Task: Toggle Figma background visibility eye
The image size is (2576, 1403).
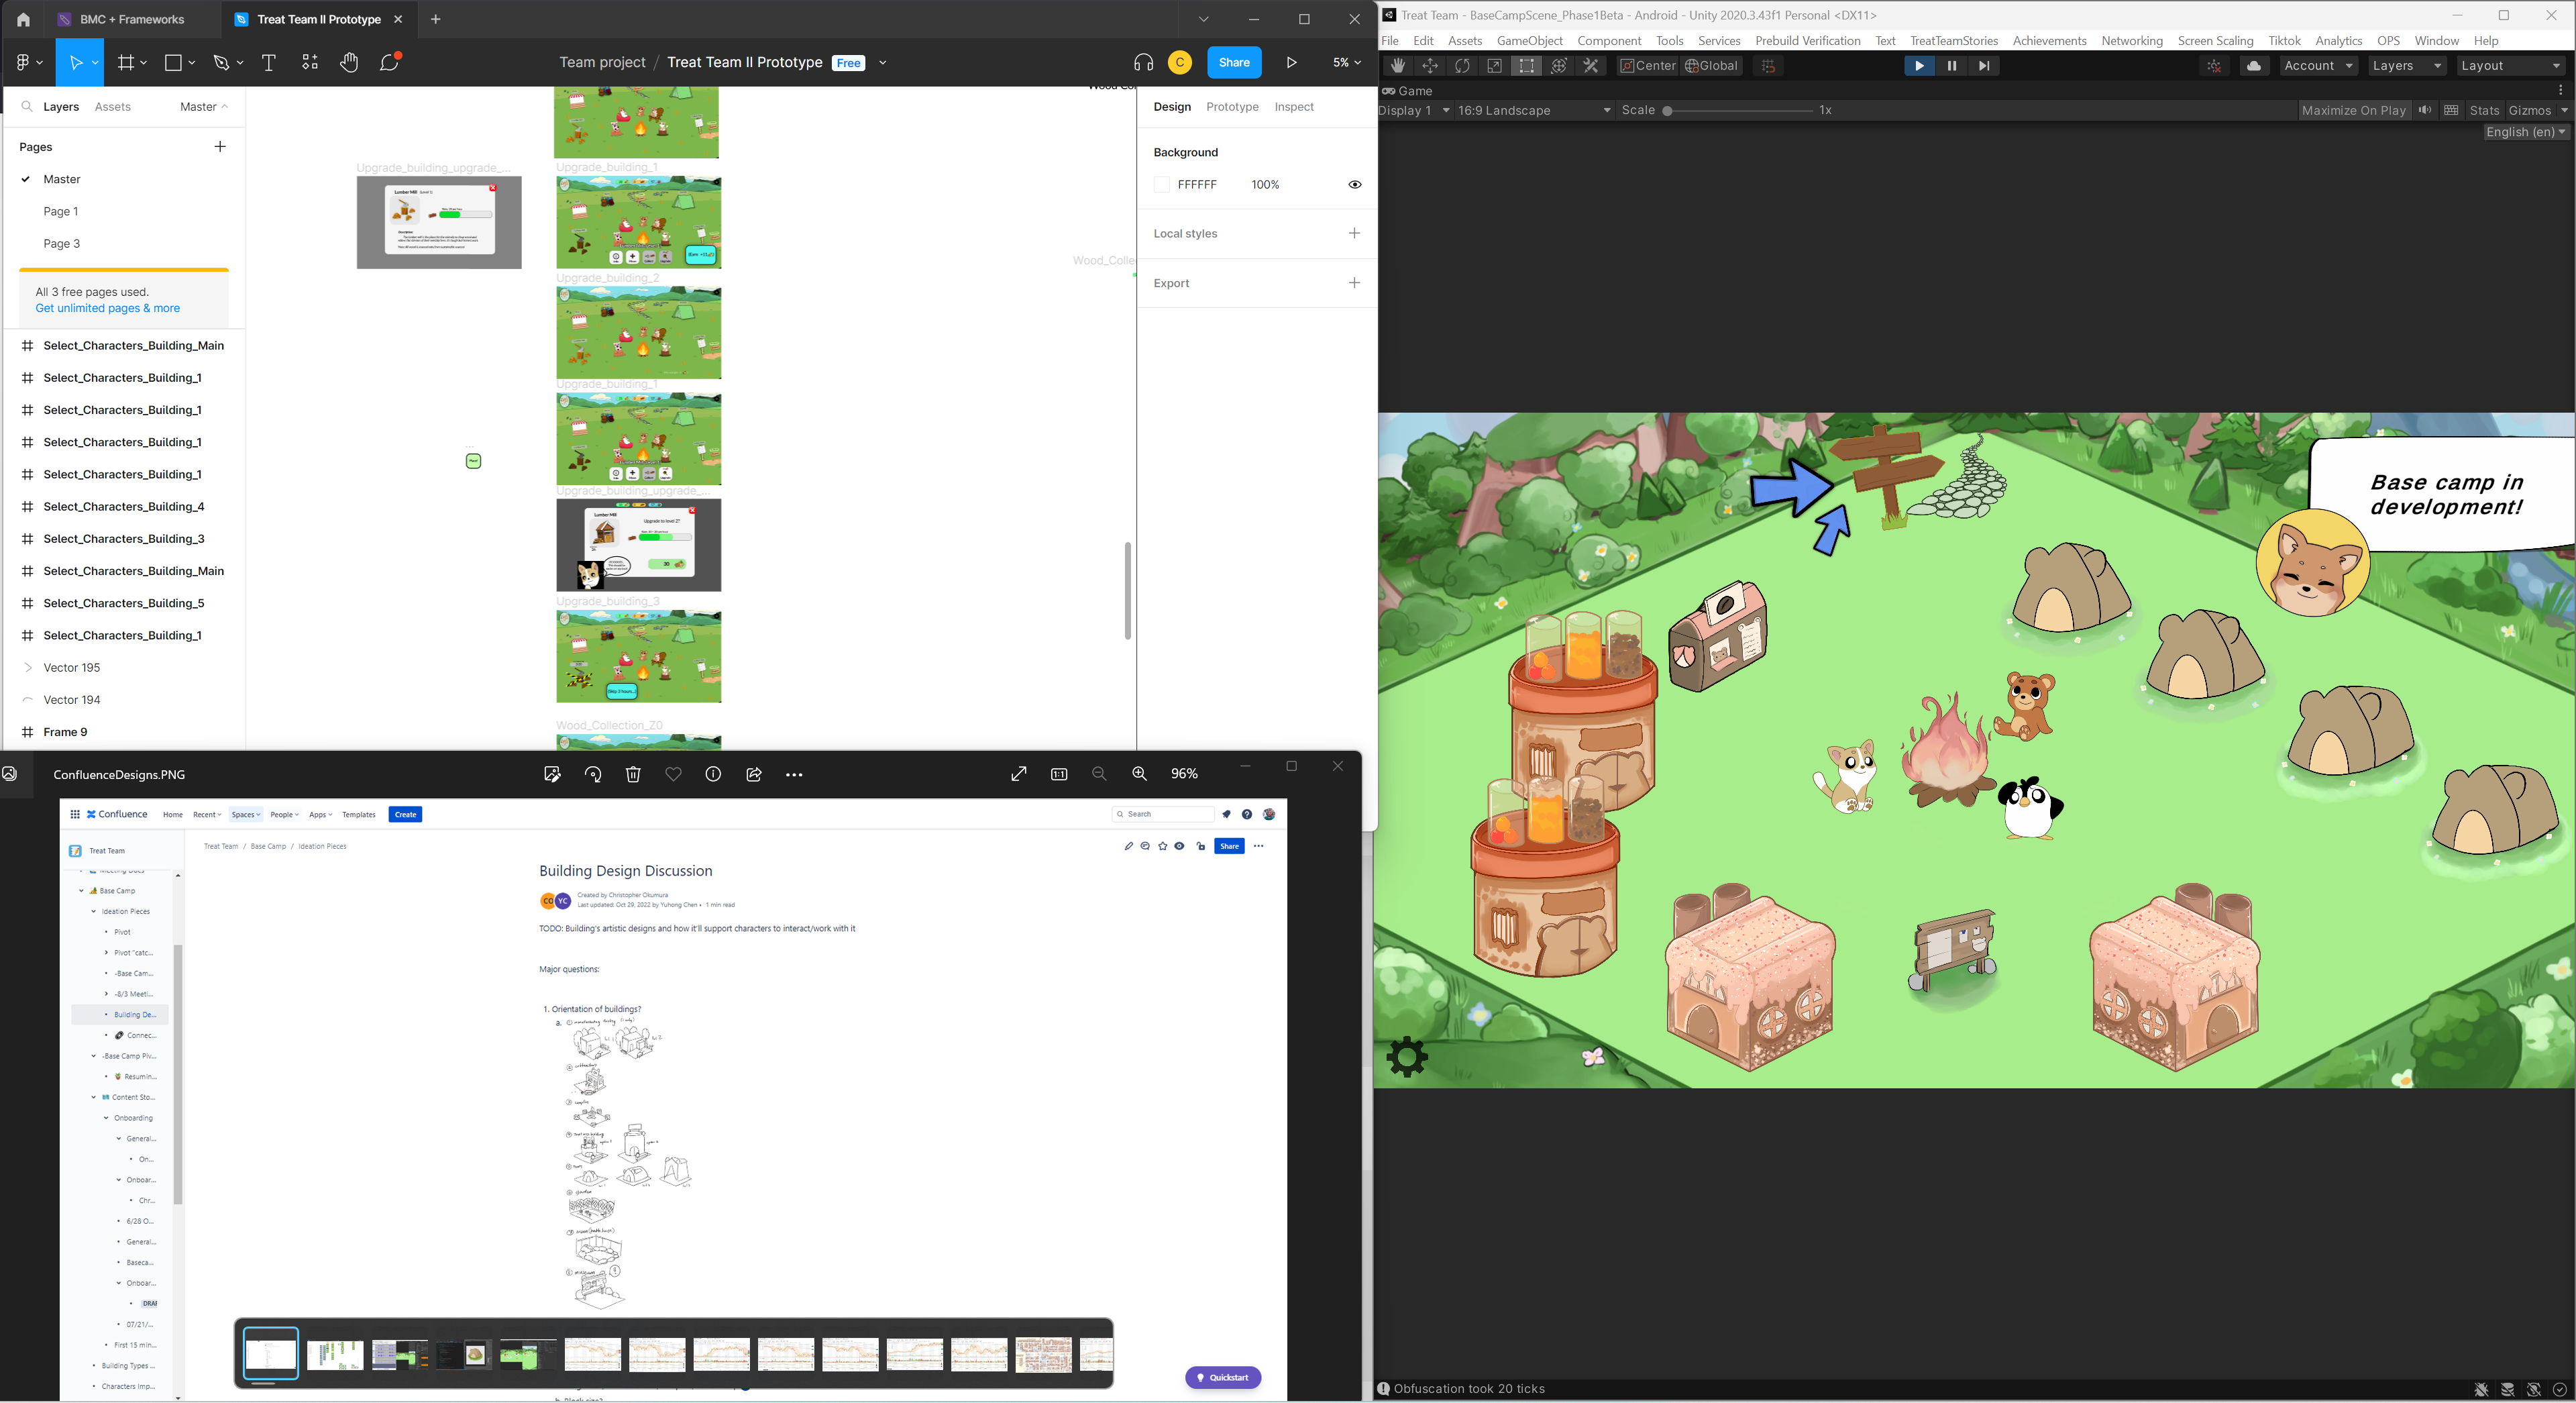Action: [1355, 185]
